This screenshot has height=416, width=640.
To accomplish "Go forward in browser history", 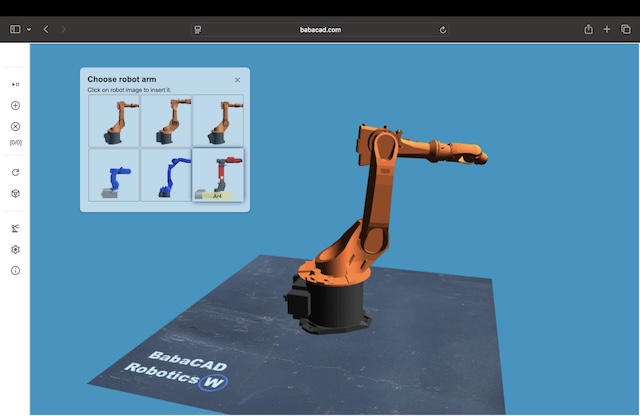I will (64, 29).
